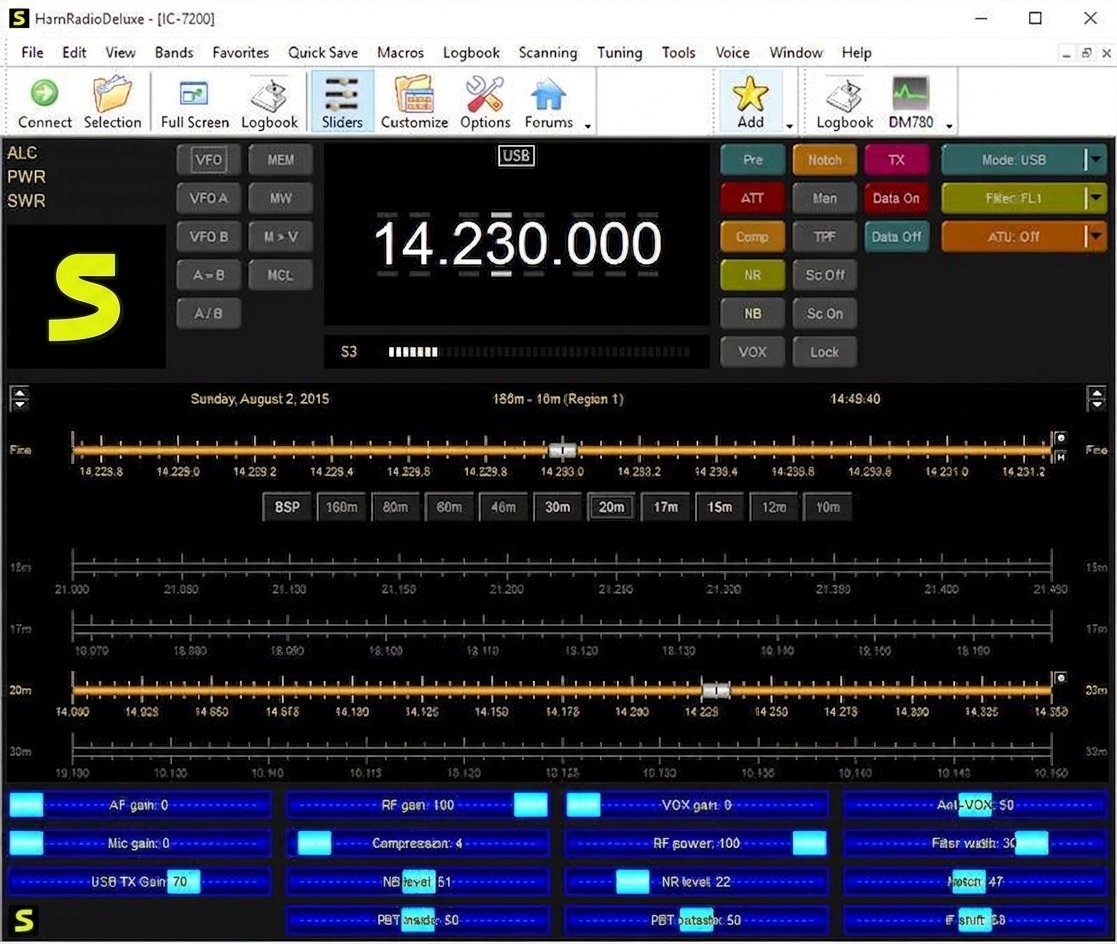
Task: Toggle the Pre preamp button
Action: pos(752,160)
